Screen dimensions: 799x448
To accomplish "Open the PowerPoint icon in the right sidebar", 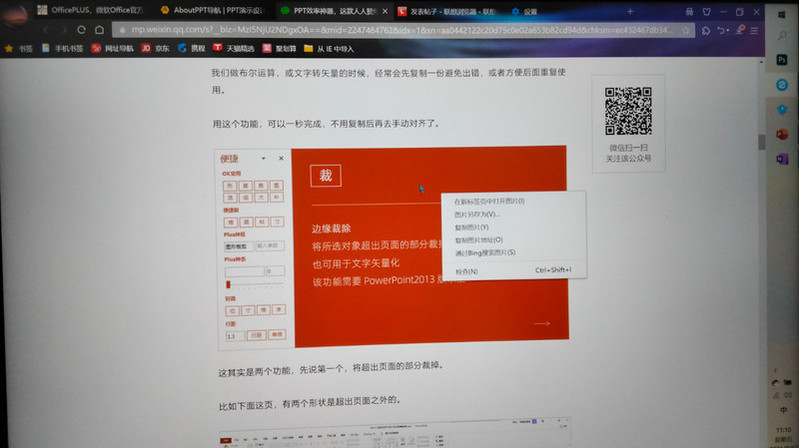I will point(782,134).
